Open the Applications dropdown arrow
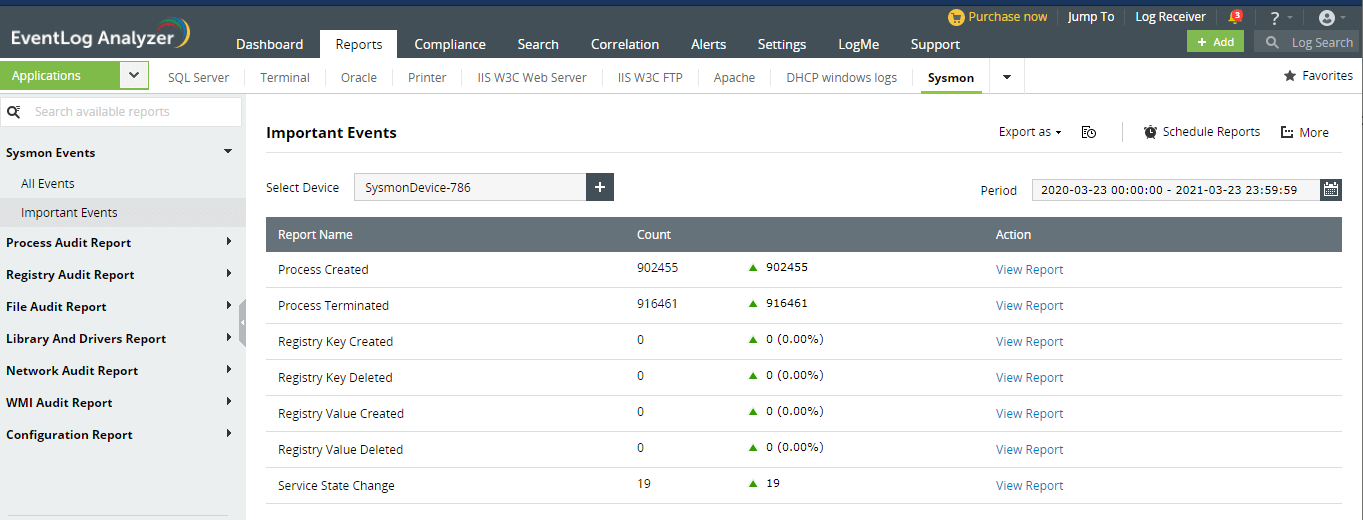Screen dimensions: 1363x520 point(134,75)
